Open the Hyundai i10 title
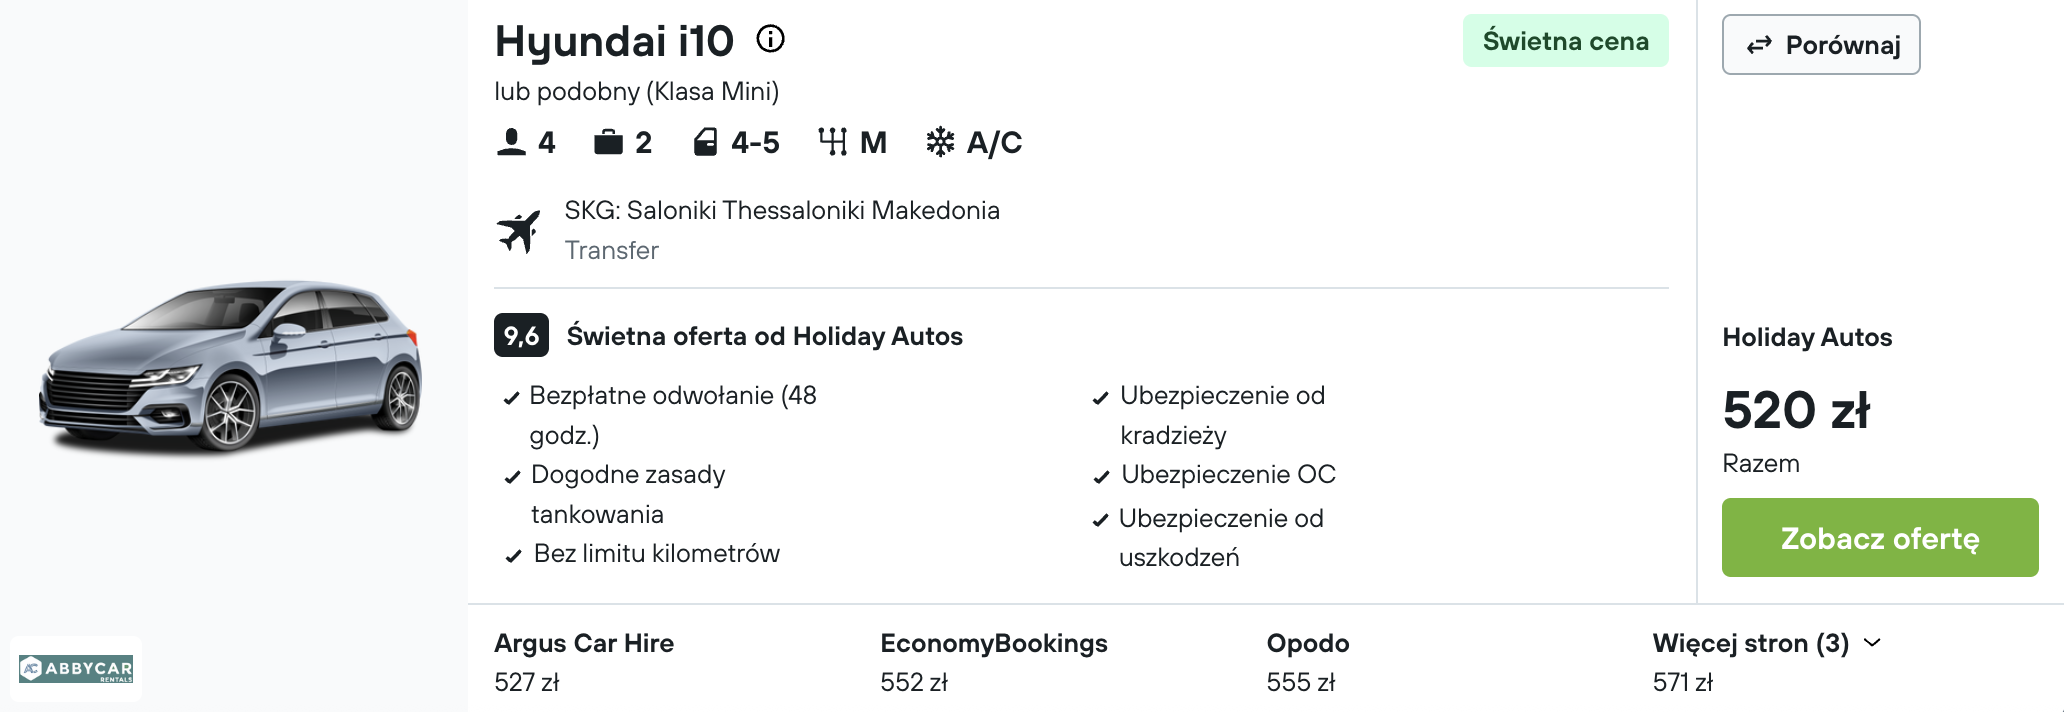Image resolution: width=2064 pixels, height=712 pixels. point(614,42)
